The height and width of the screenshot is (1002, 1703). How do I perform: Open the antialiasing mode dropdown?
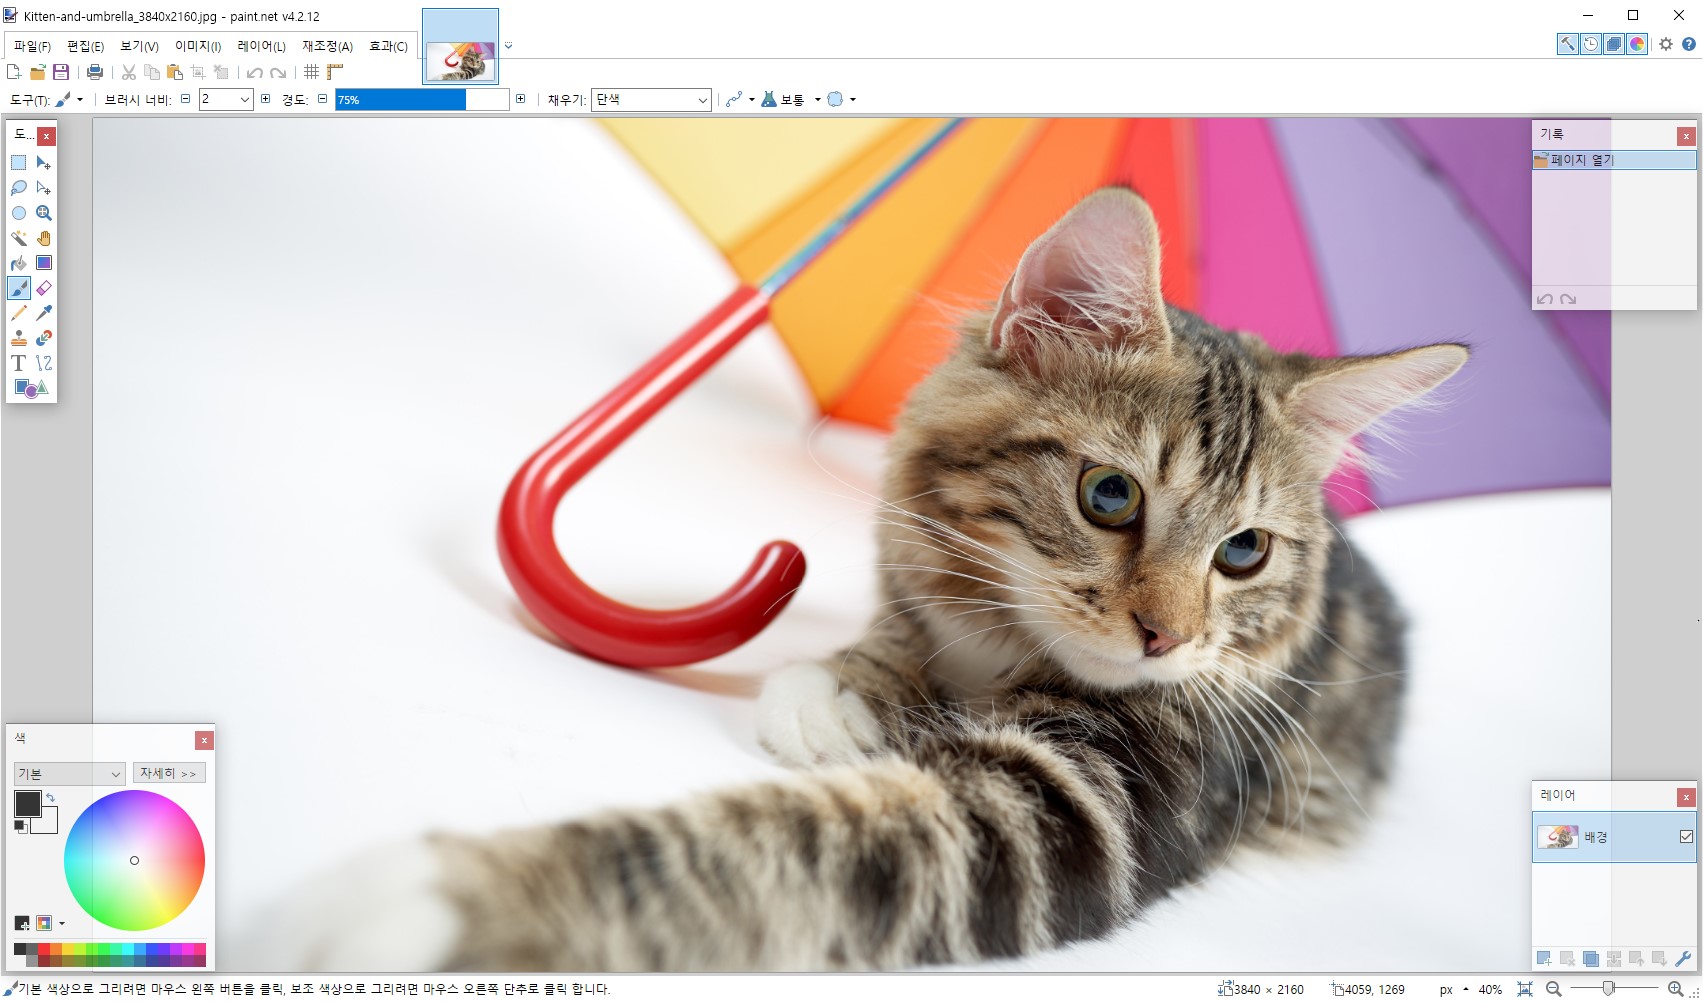point(740,99)
